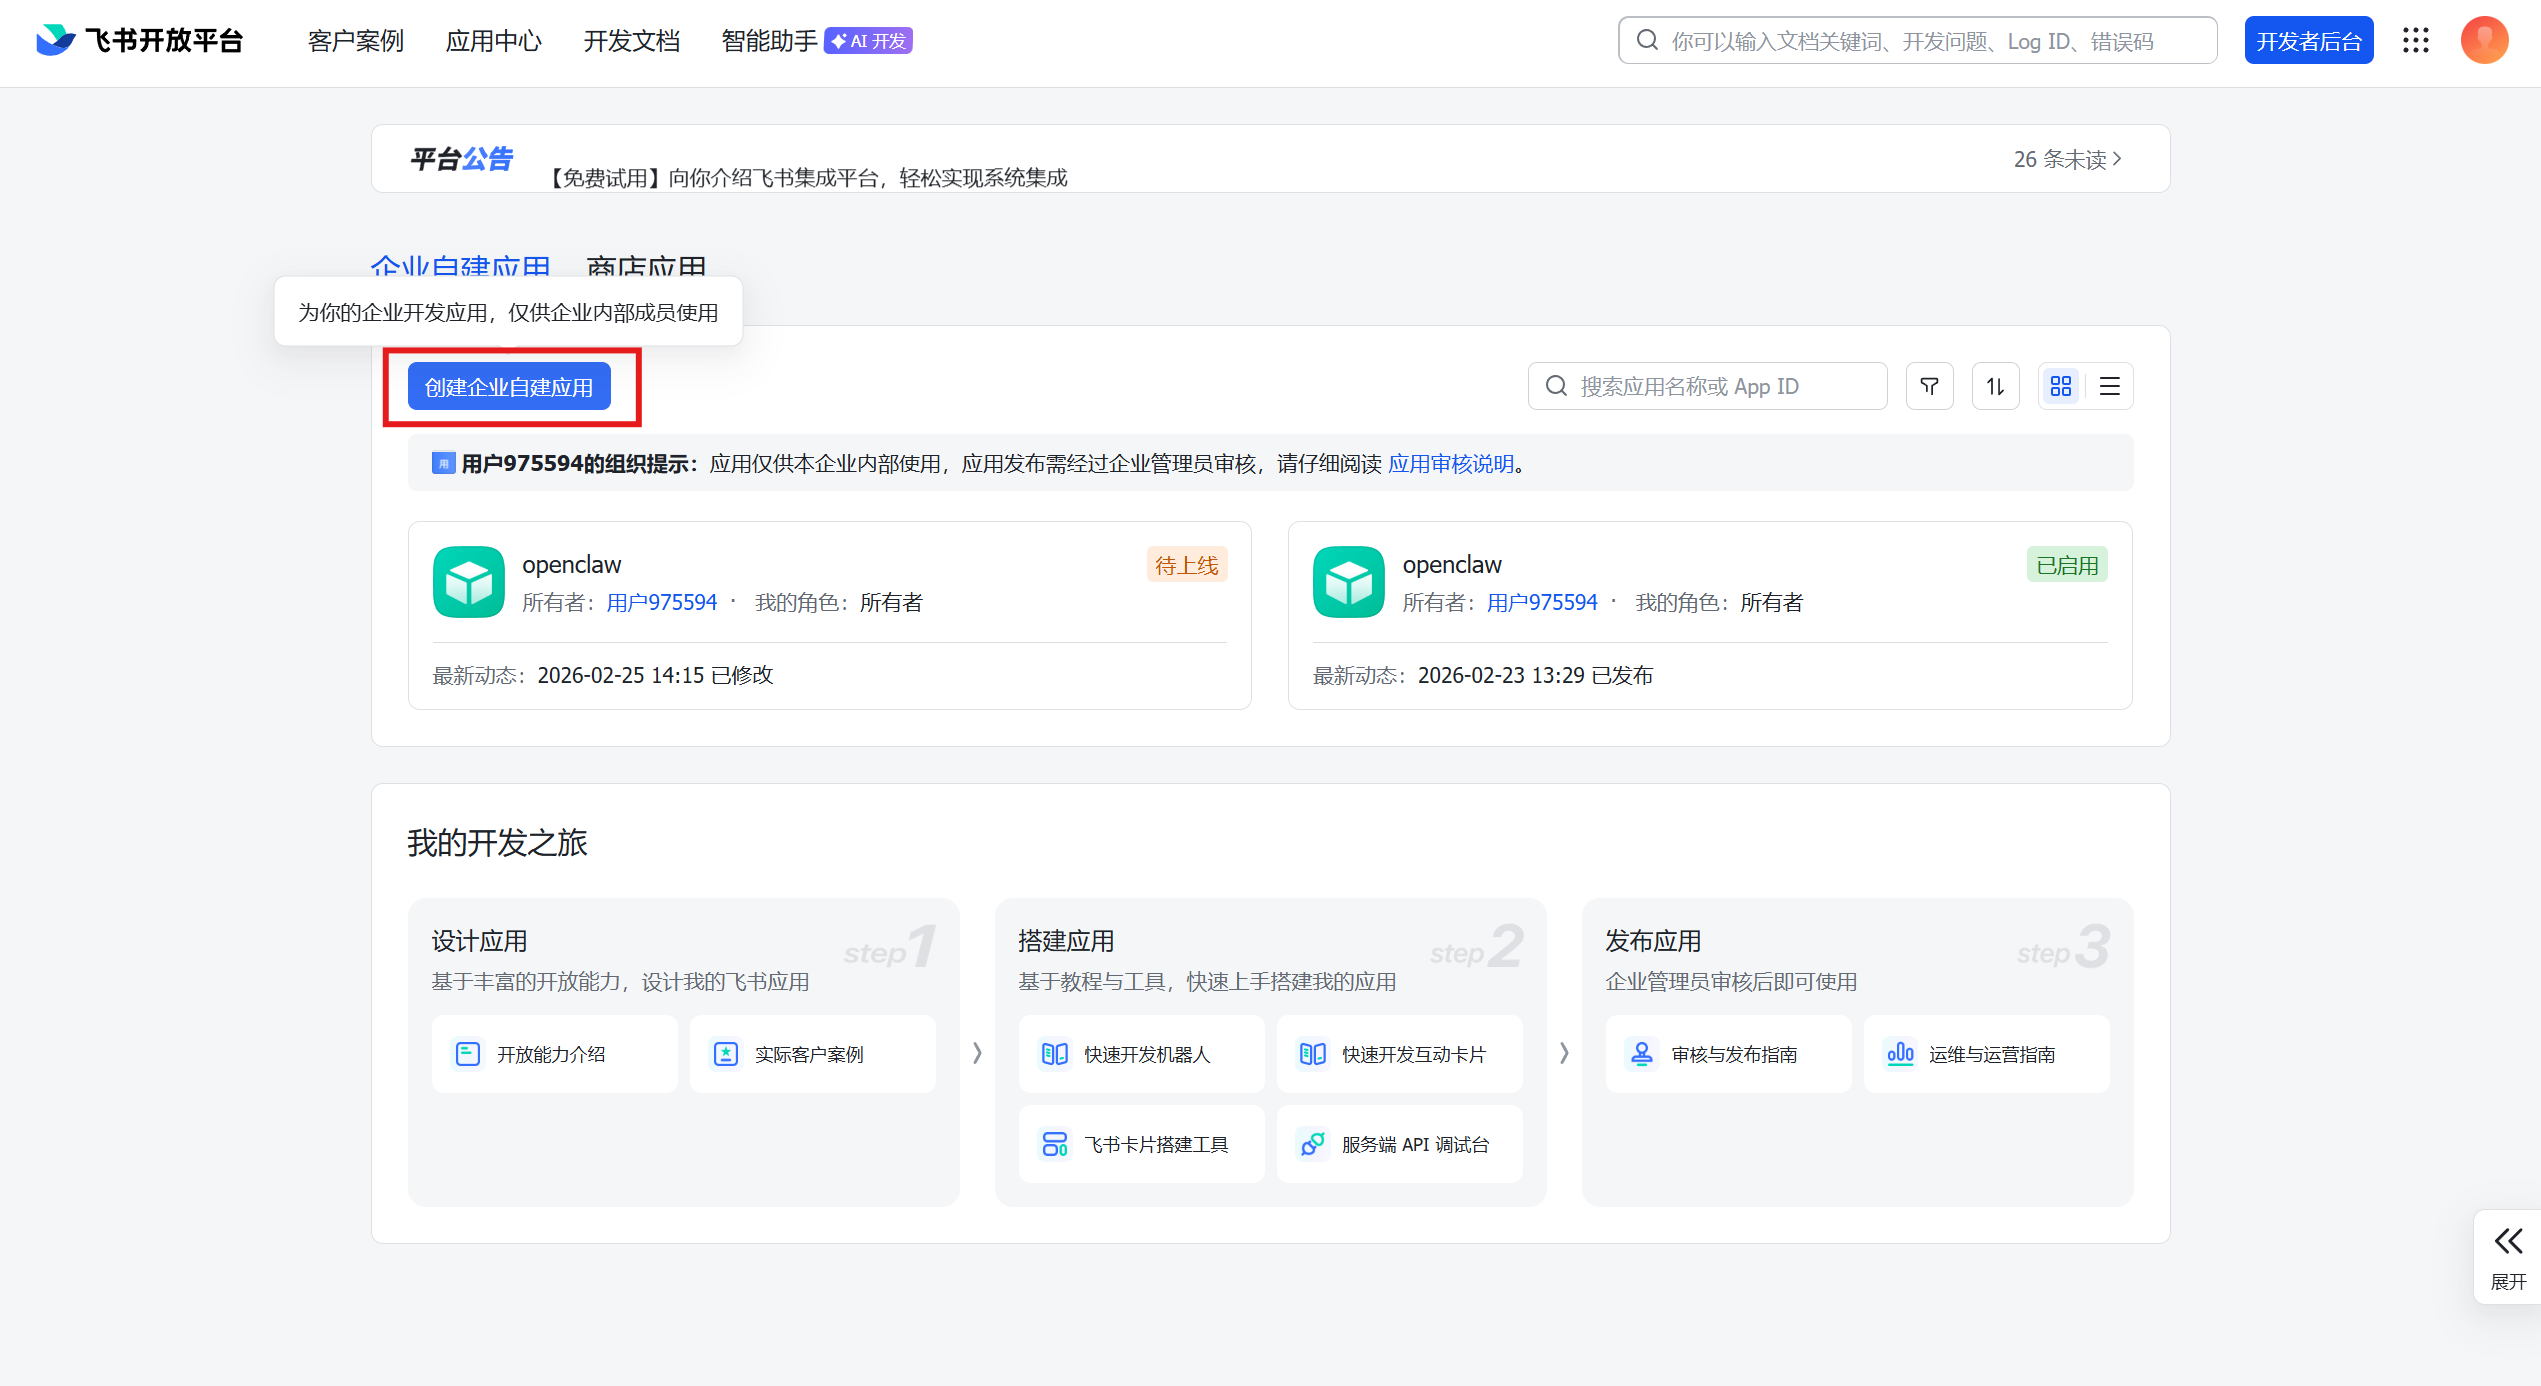Image resolution: width=2541 pixels, height=1386 pixels.
Task: Click the filter funnel icon
Action: [x=1929, y=386]
